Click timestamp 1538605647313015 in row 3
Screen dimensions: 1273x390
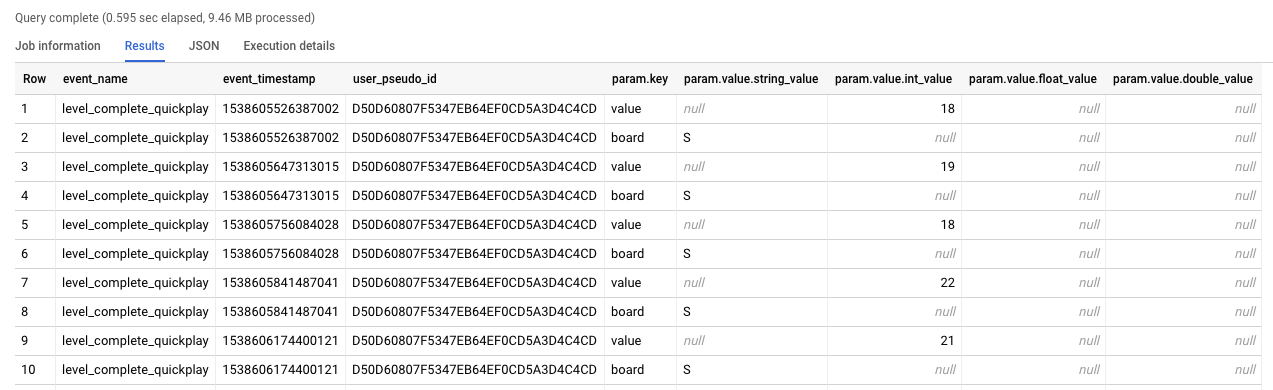coord(281,166)
